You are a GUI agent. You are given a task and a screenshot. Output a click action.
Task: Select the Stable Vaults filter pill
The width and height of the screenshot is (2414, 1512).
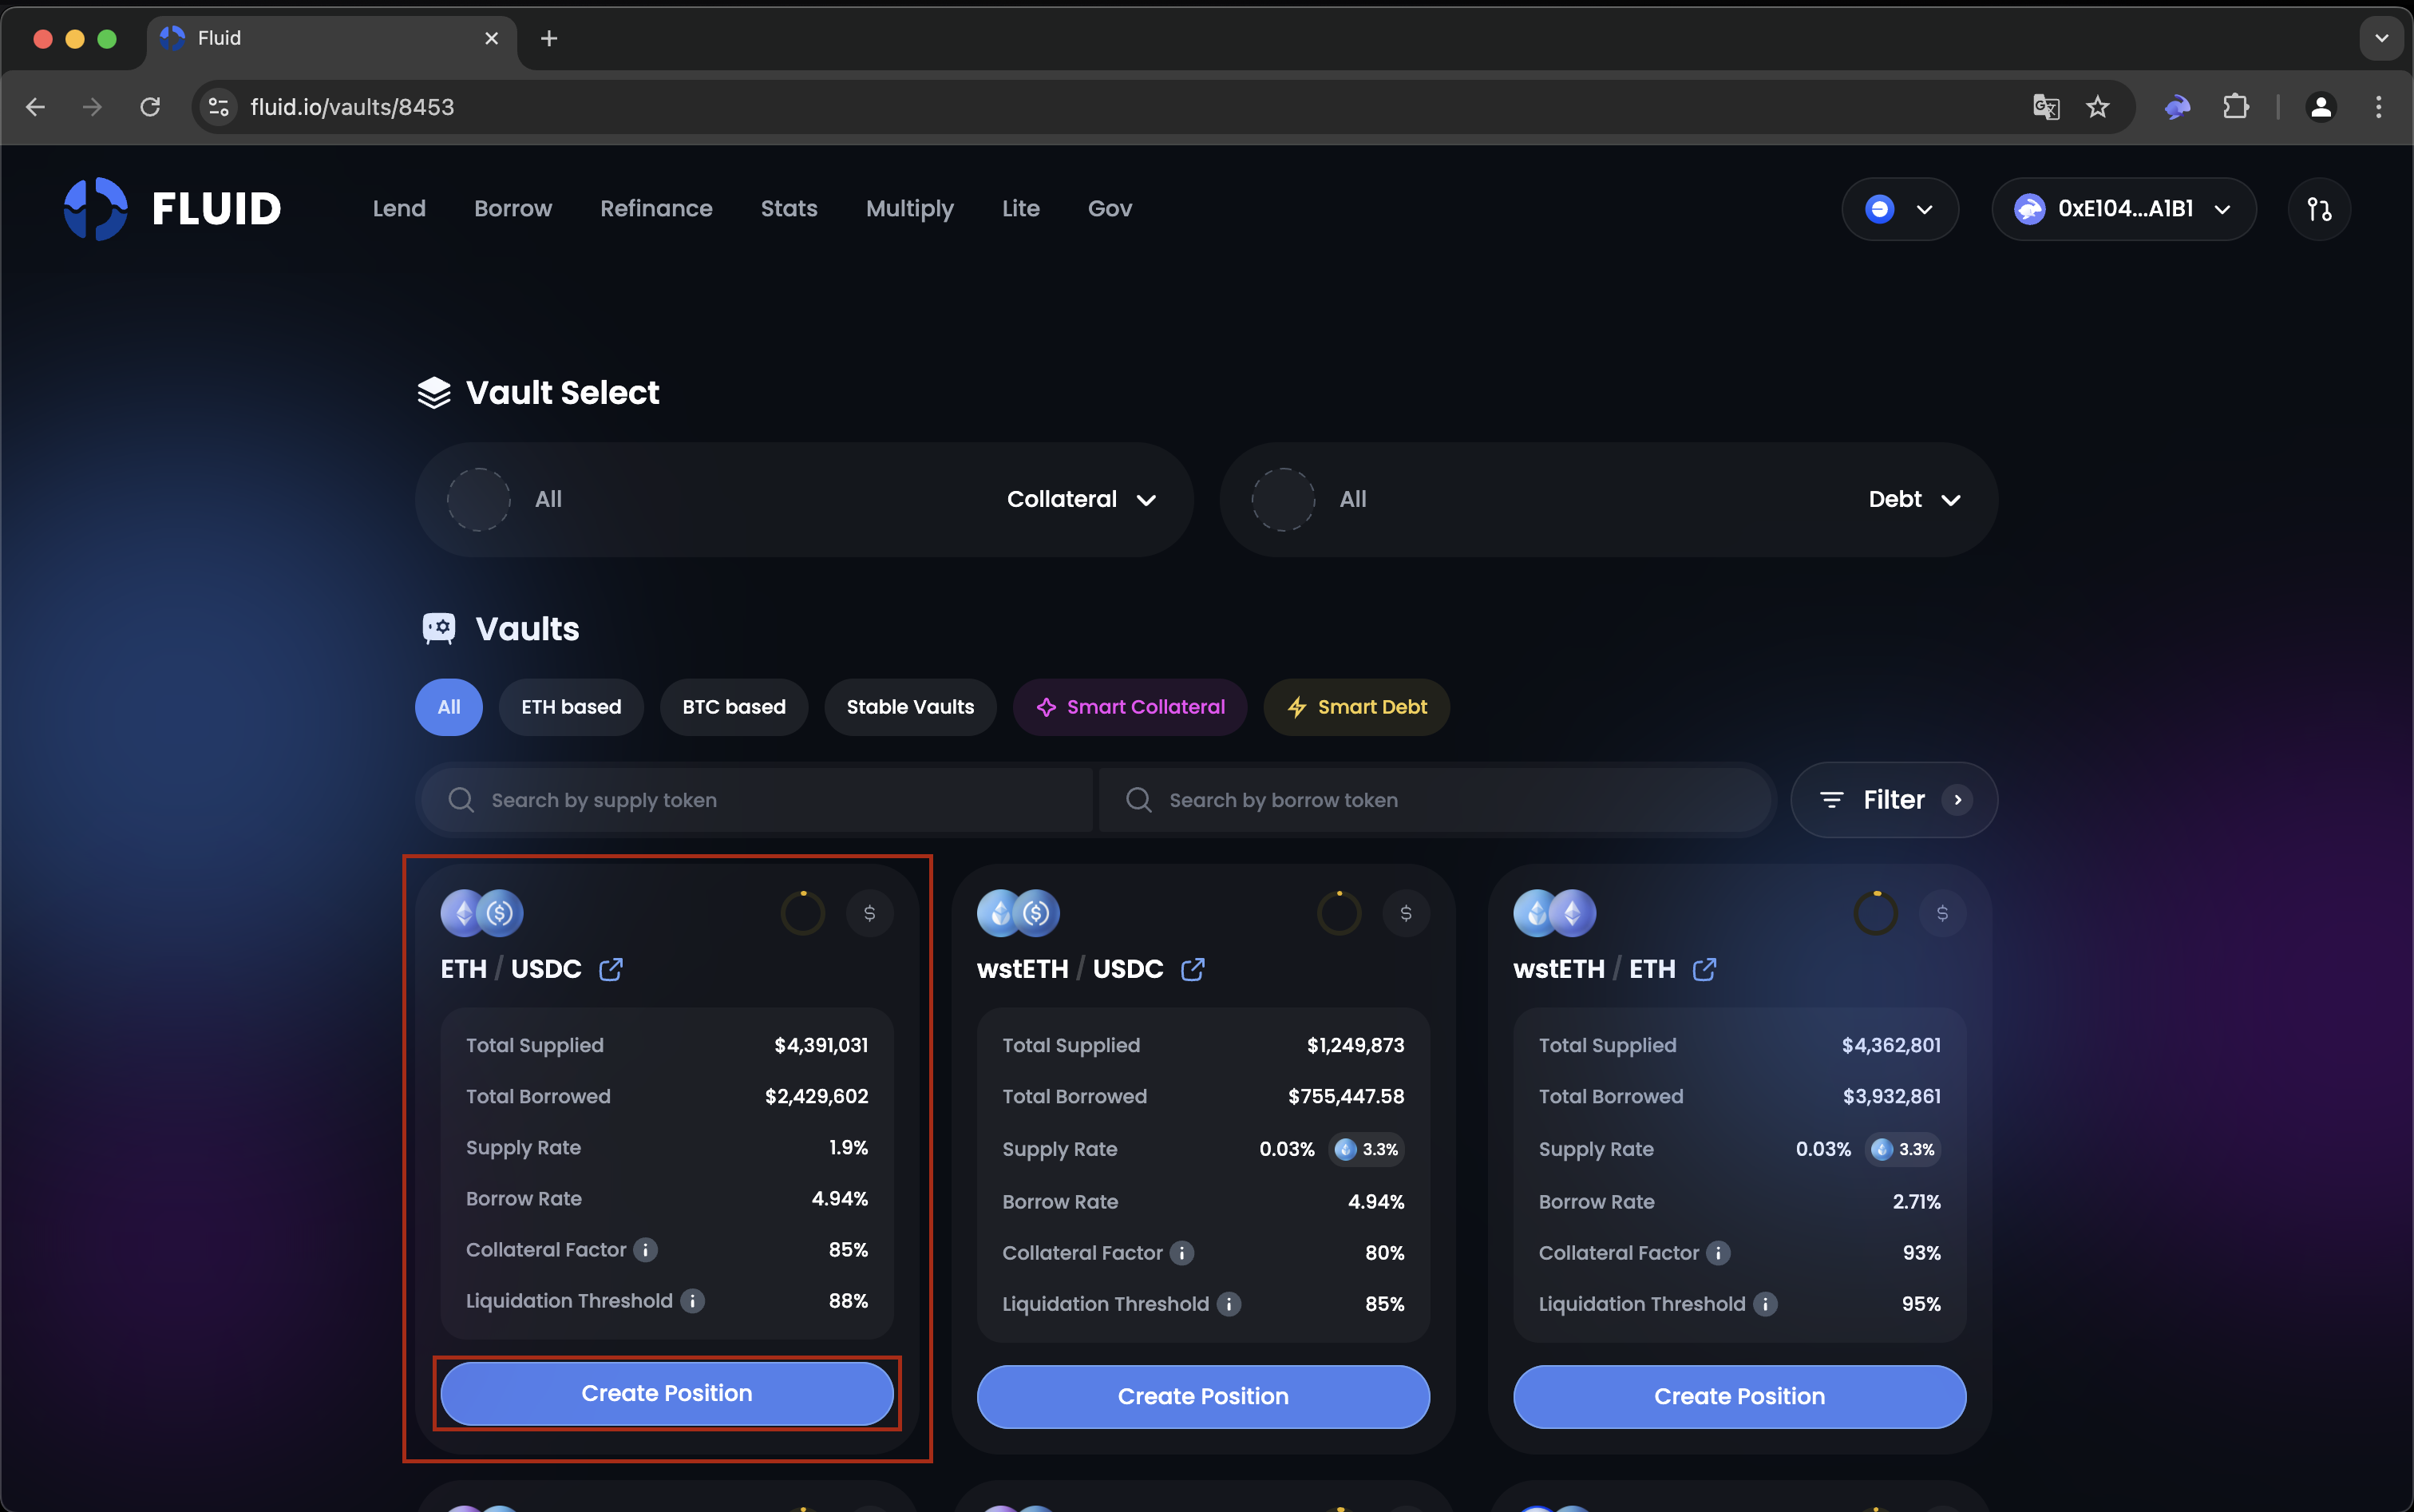tap(910, 707)
